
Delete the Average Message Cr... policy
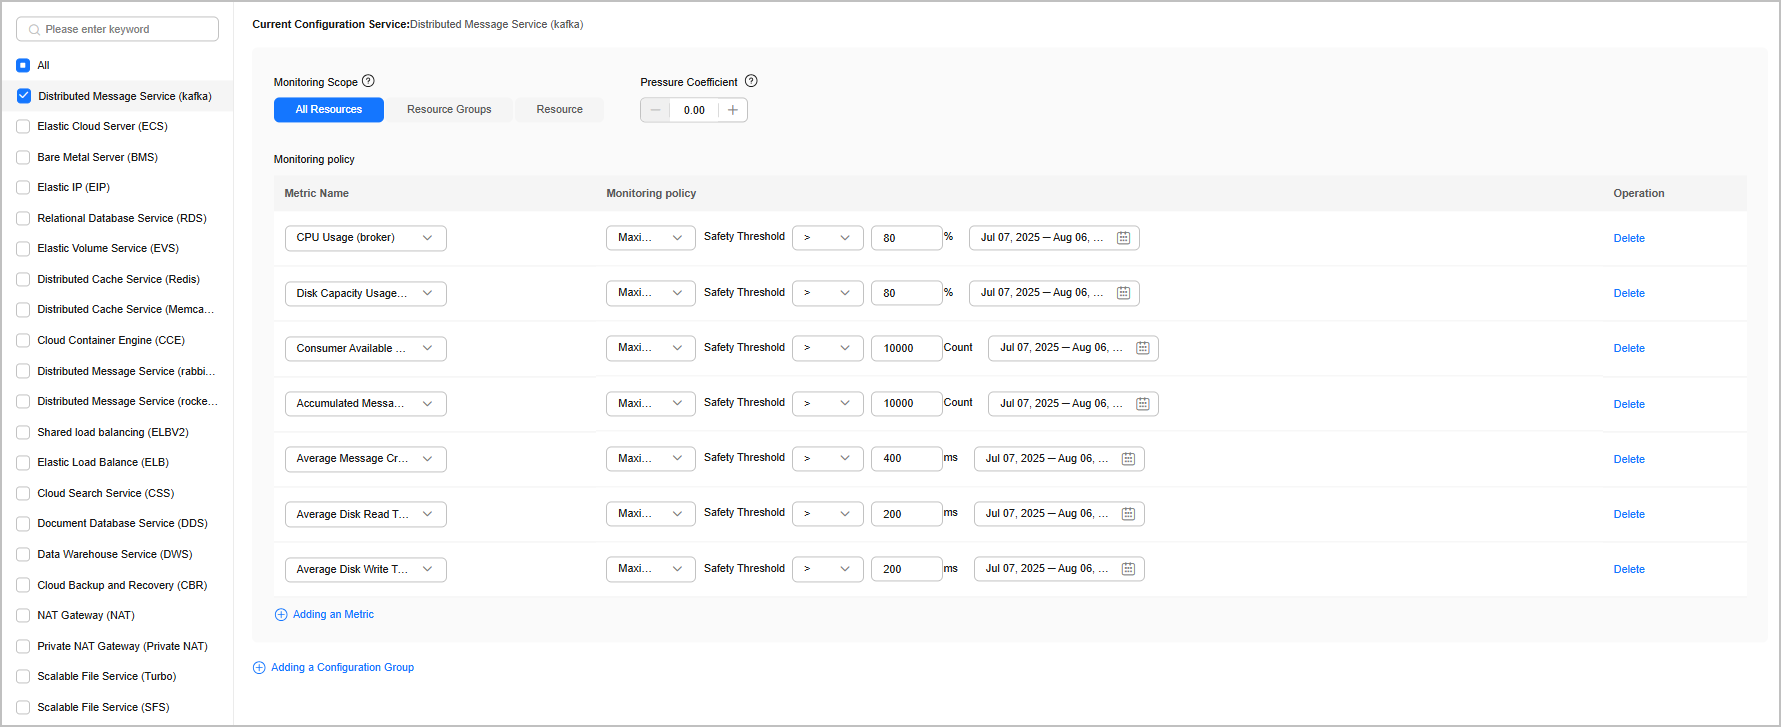(1629, 459)
